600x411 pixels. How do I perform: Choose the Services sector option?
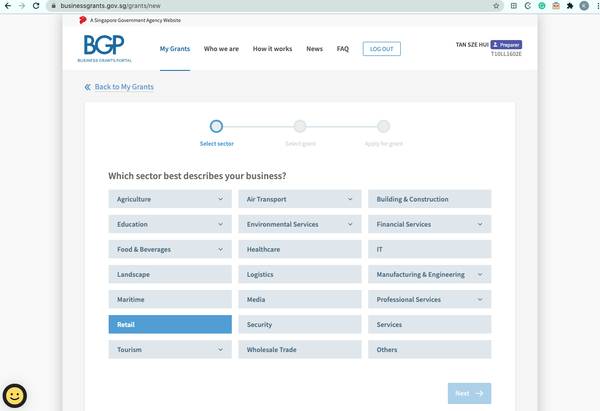click(x=429, y=325)
